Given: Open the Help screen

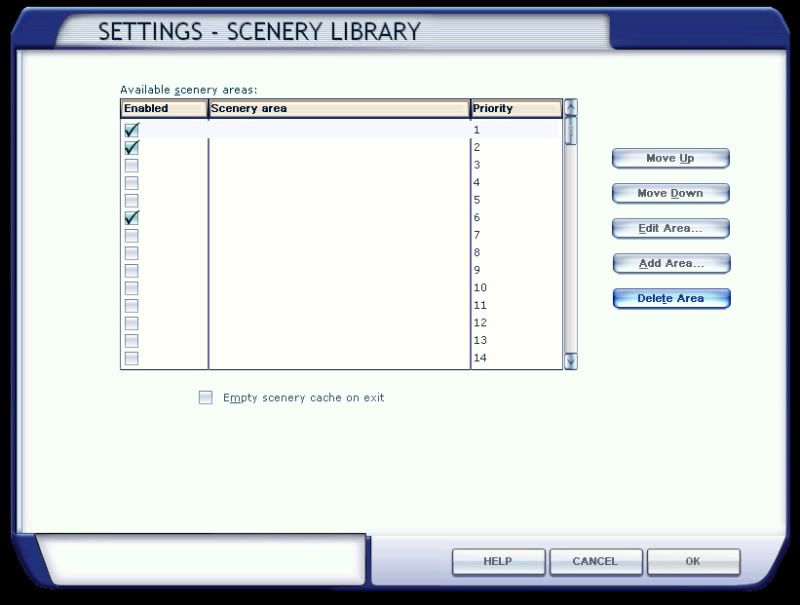Looking at the screenshot, I should pos(497,561).
